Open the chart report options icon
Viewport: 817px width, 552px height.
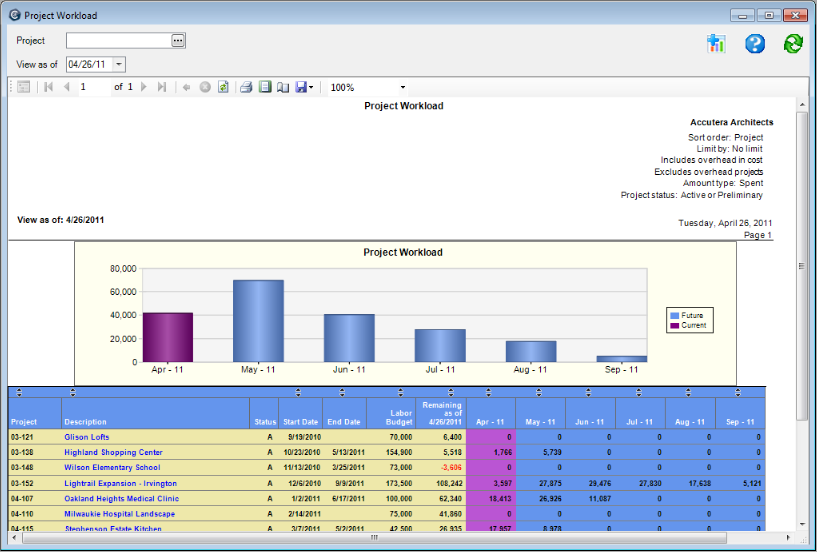pos(715,43)
